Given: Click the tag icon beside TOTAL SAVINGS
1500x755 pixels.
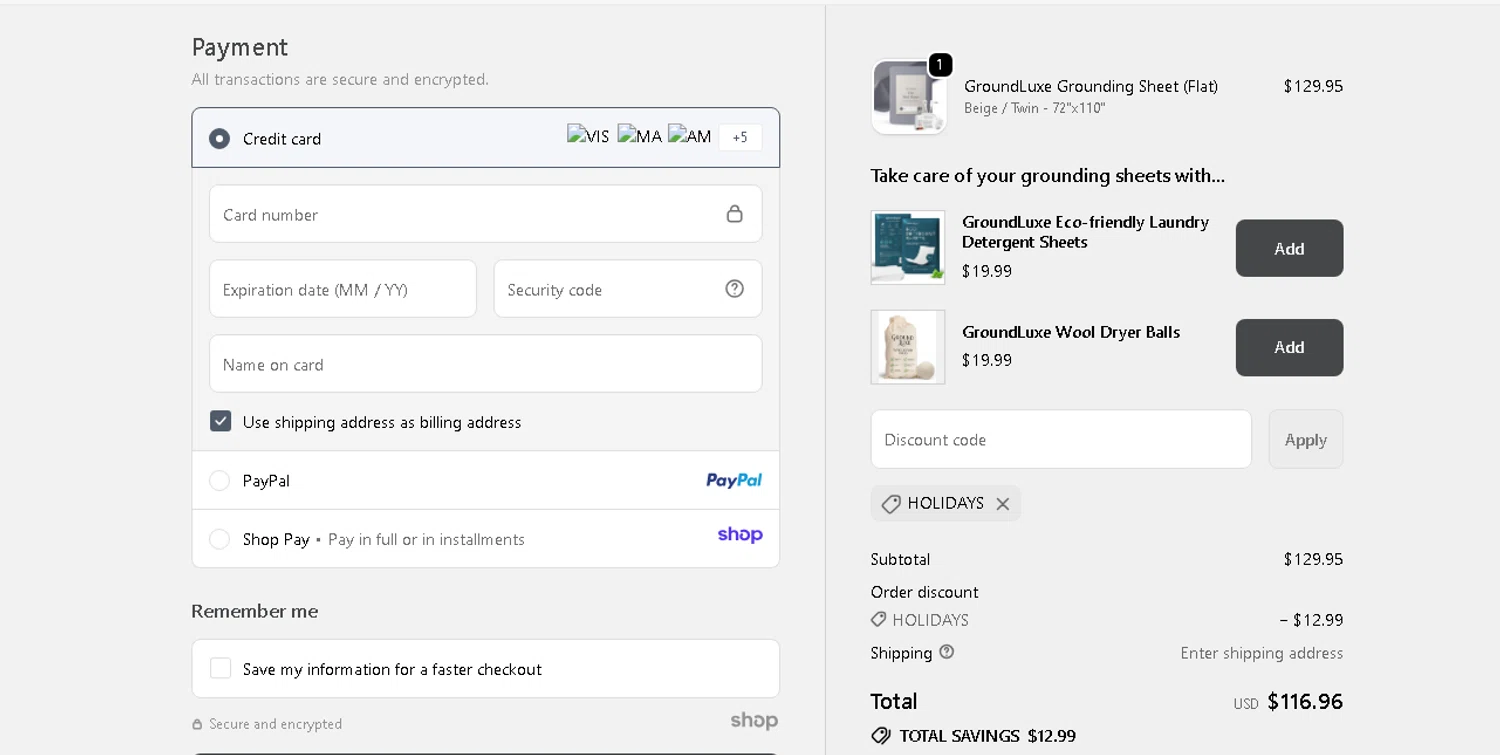Looking at the screenshot, I should [881, 736].
